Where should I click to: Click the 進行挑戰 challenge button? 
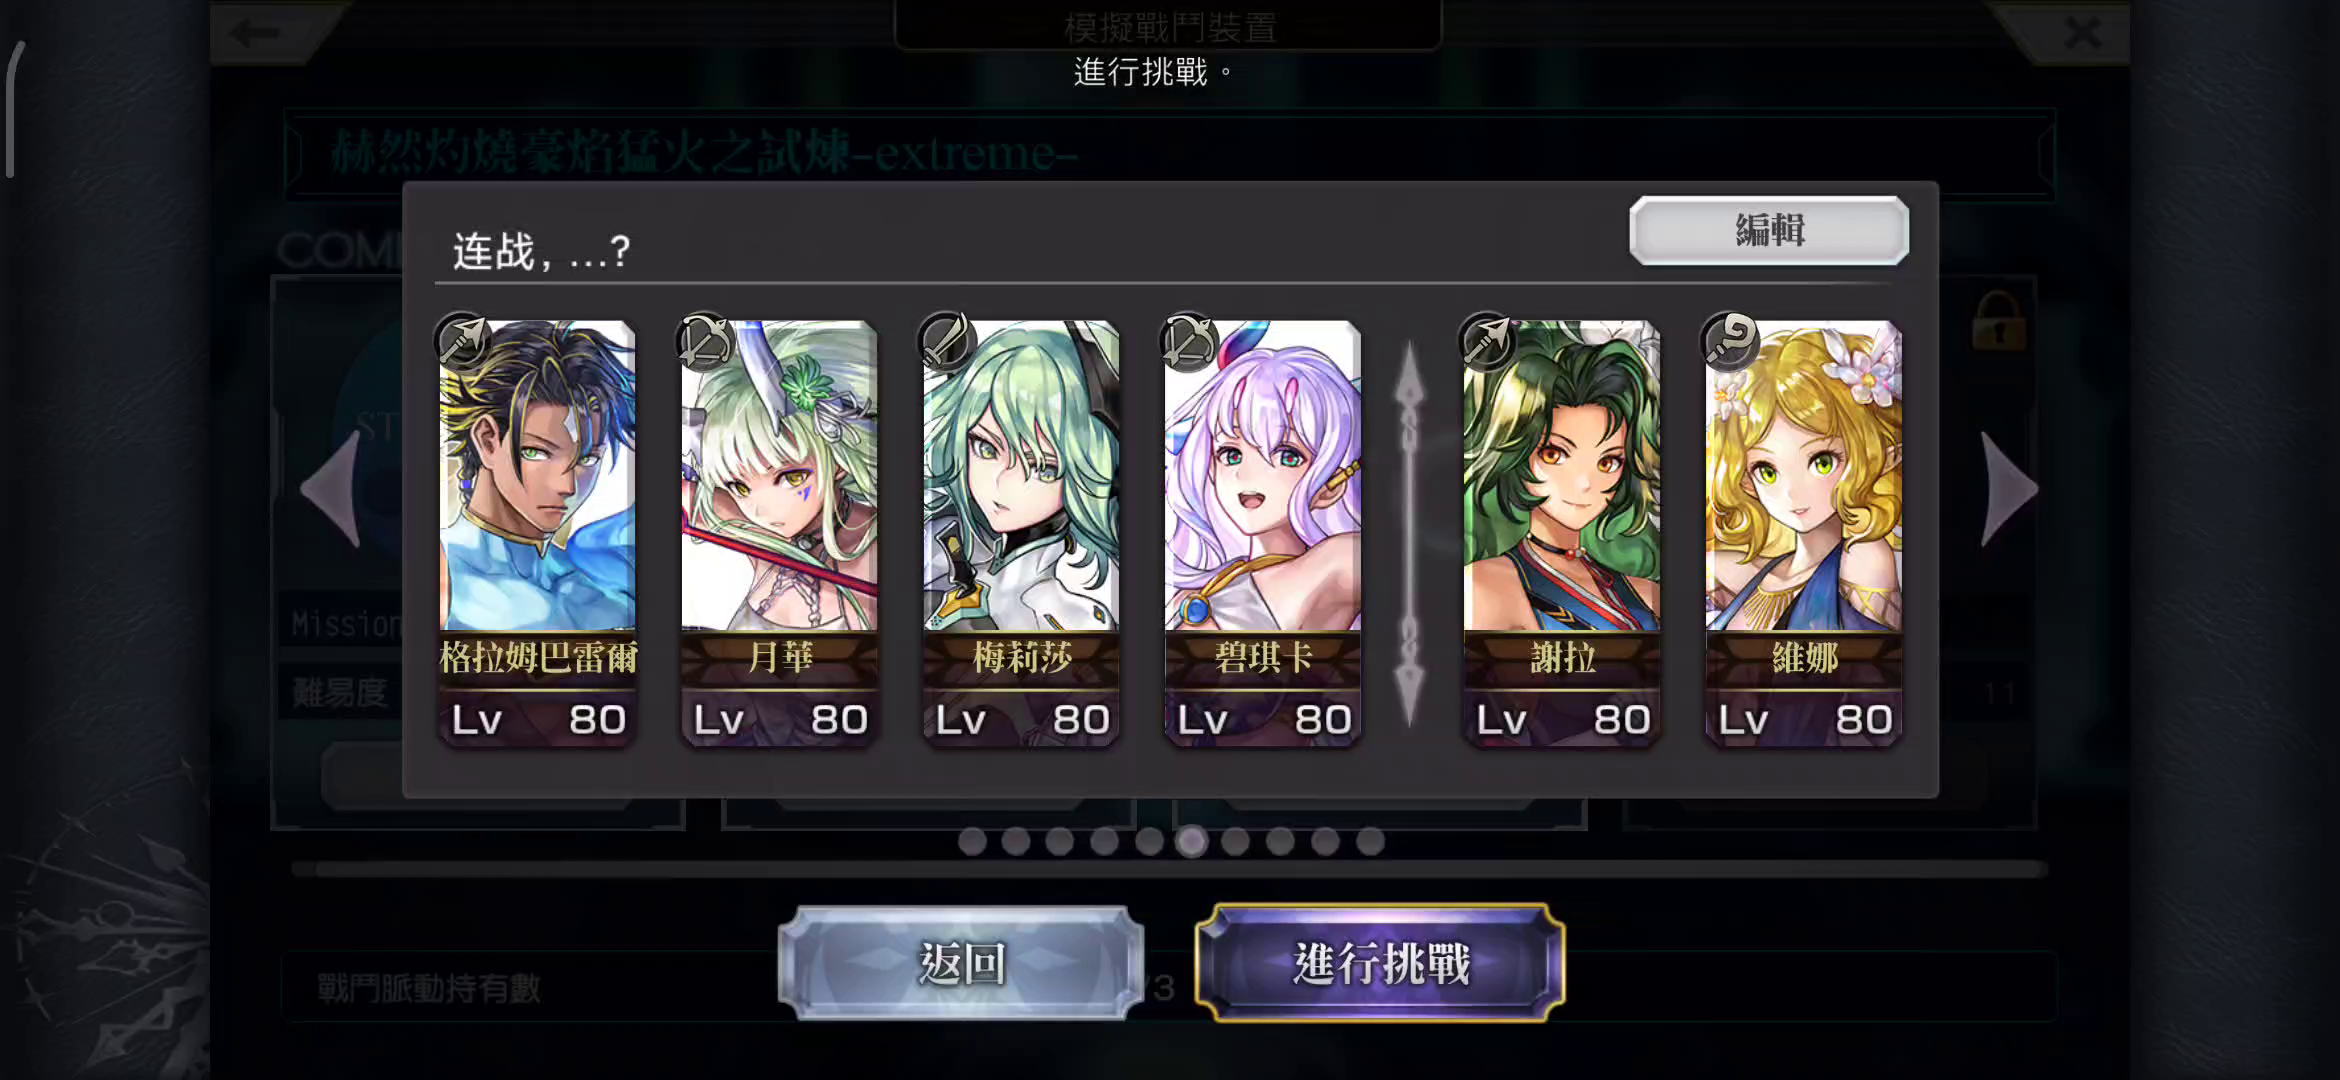click(1380, 963)
